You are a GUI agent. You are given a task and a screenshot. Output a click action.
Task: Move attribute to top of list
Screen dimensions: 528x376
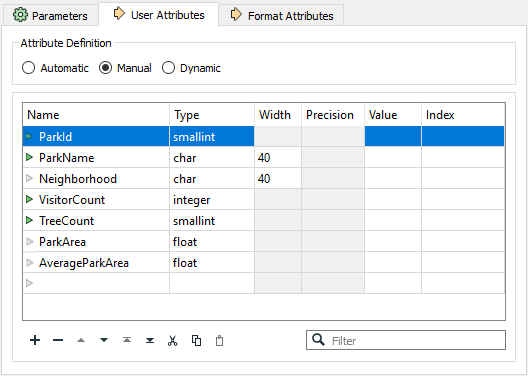(127, 340)
